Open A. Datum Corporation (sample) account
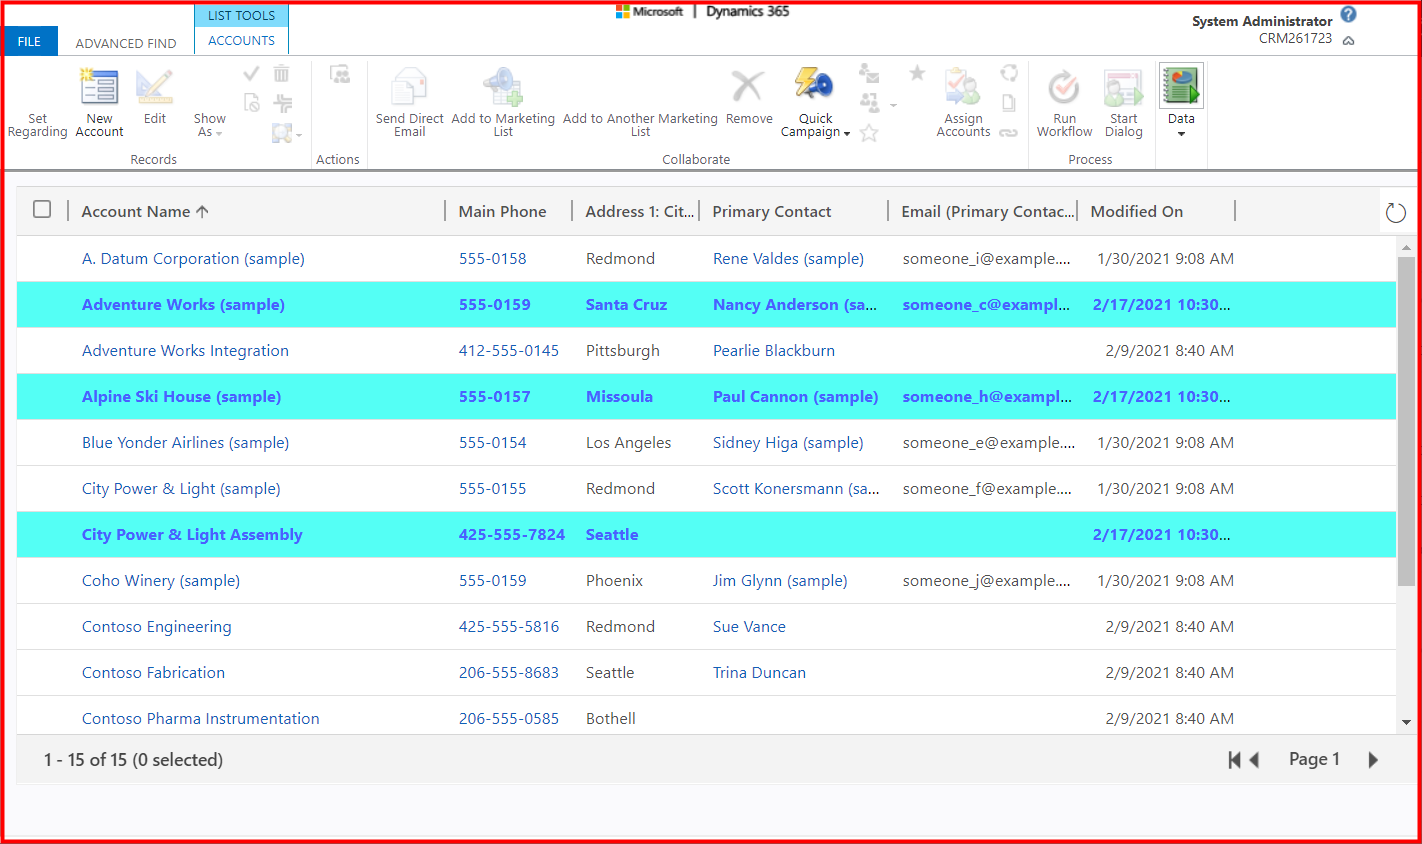The height and width of the screenshot is (844, 1422). 193,258
